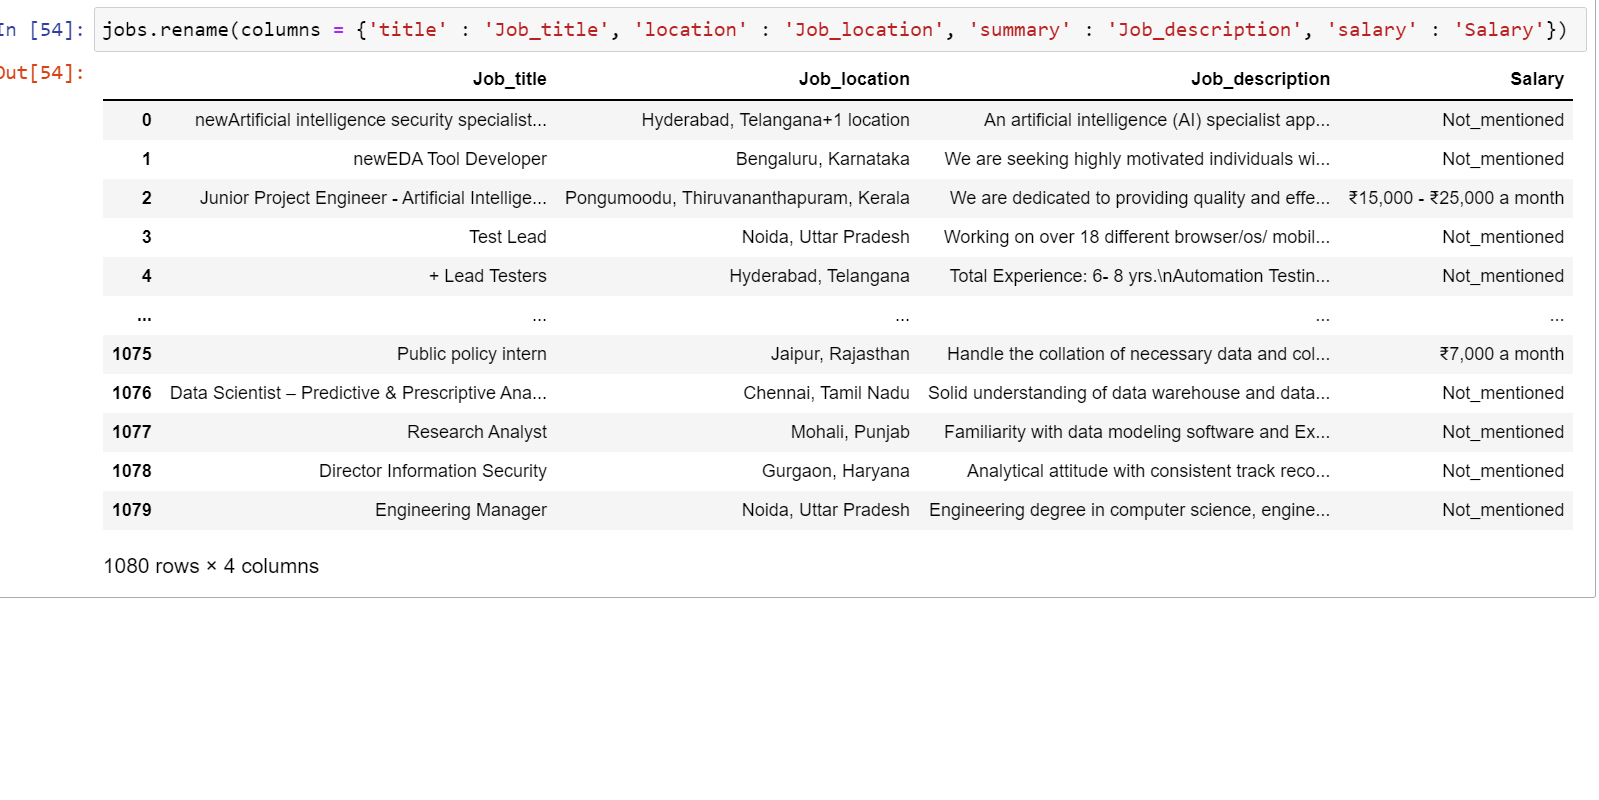This screenshot has height=800, width=1599.
Task: Click 'Data Scientist – Predictive & Prescriptive' cell
Action: (358, 393)
